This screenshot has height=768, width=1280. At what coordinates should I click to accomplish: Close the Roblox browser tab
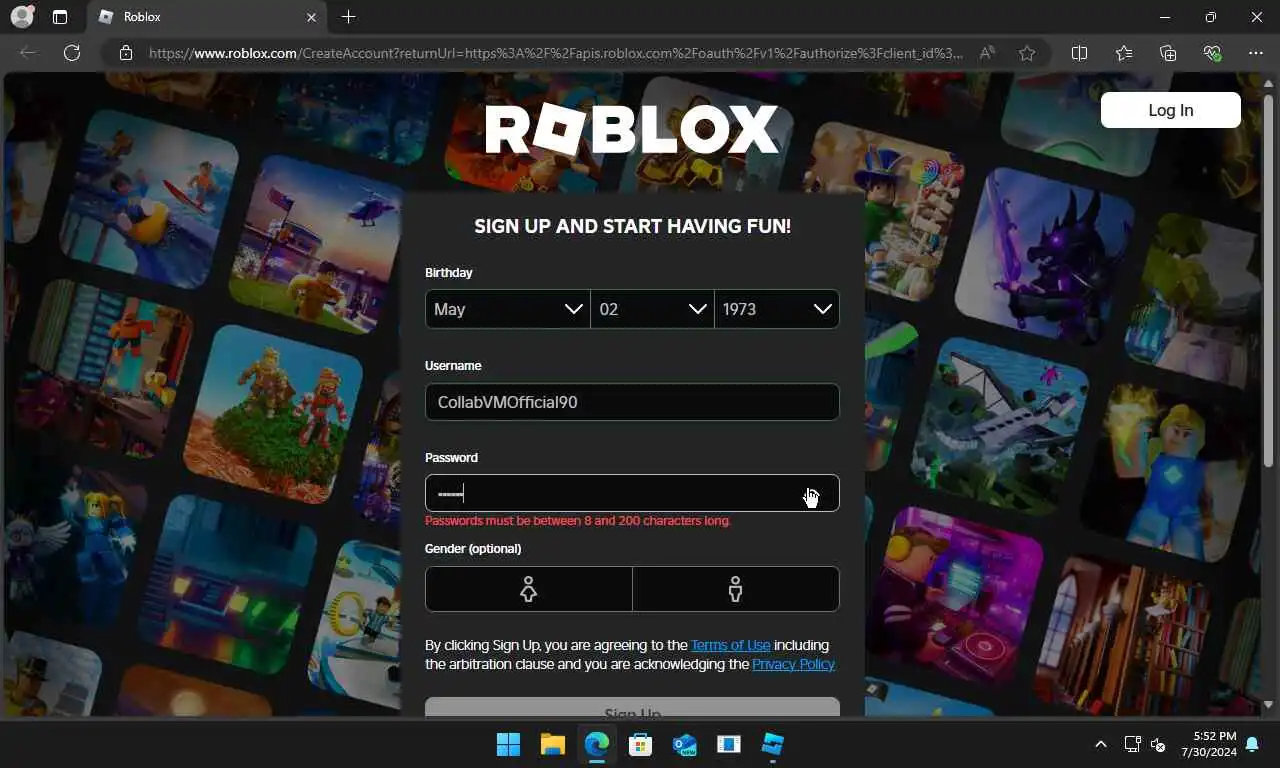pos(311,17)
